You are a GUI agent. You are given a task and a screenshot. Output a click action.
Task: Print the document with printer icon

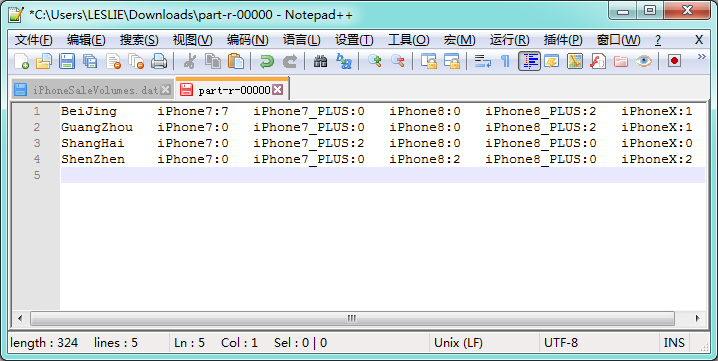tap(159, 61)
